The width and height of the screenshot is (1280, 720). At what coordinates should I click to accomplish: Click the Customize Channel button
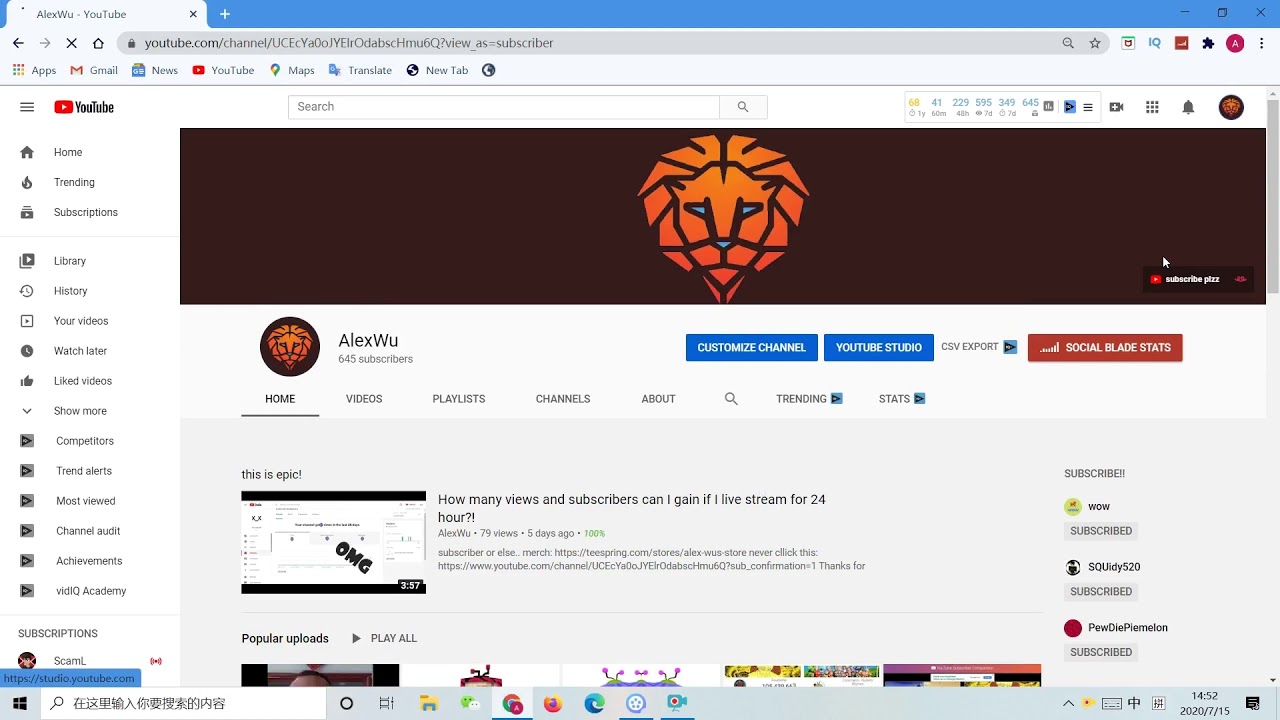[751, 348]
